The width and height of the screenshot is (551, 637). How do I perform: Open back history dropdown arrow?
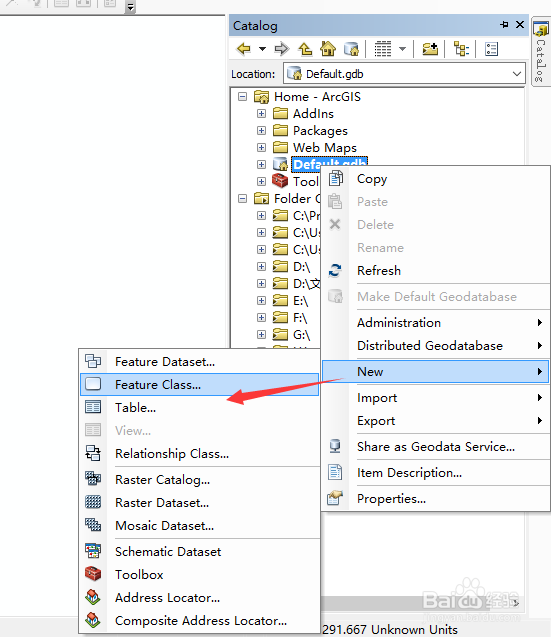tap(262, 49)
